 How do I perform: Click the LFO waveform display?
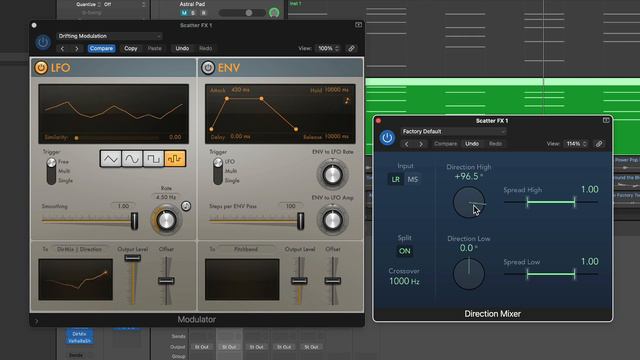[x=113, y=114]
